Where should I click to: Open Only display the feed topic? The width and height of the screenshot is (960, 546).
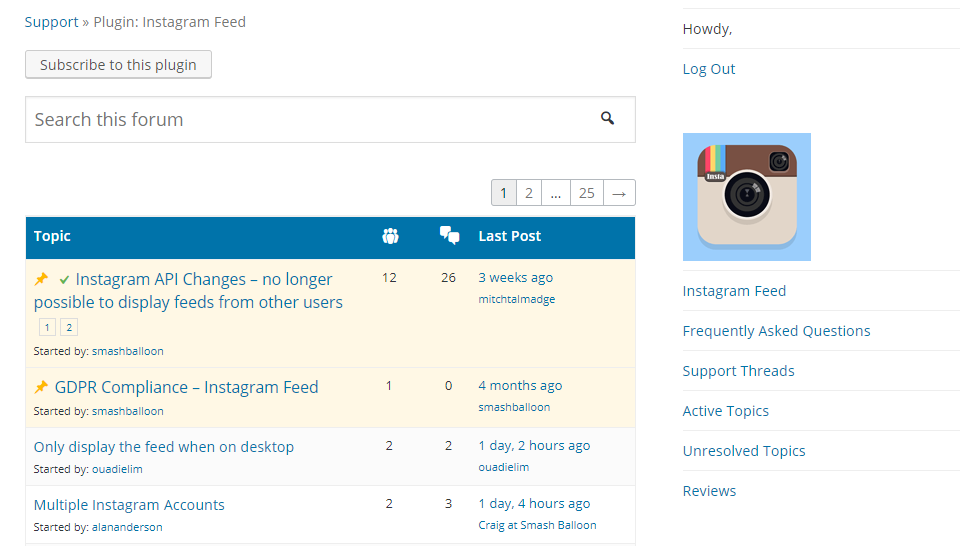coord(164,447)
